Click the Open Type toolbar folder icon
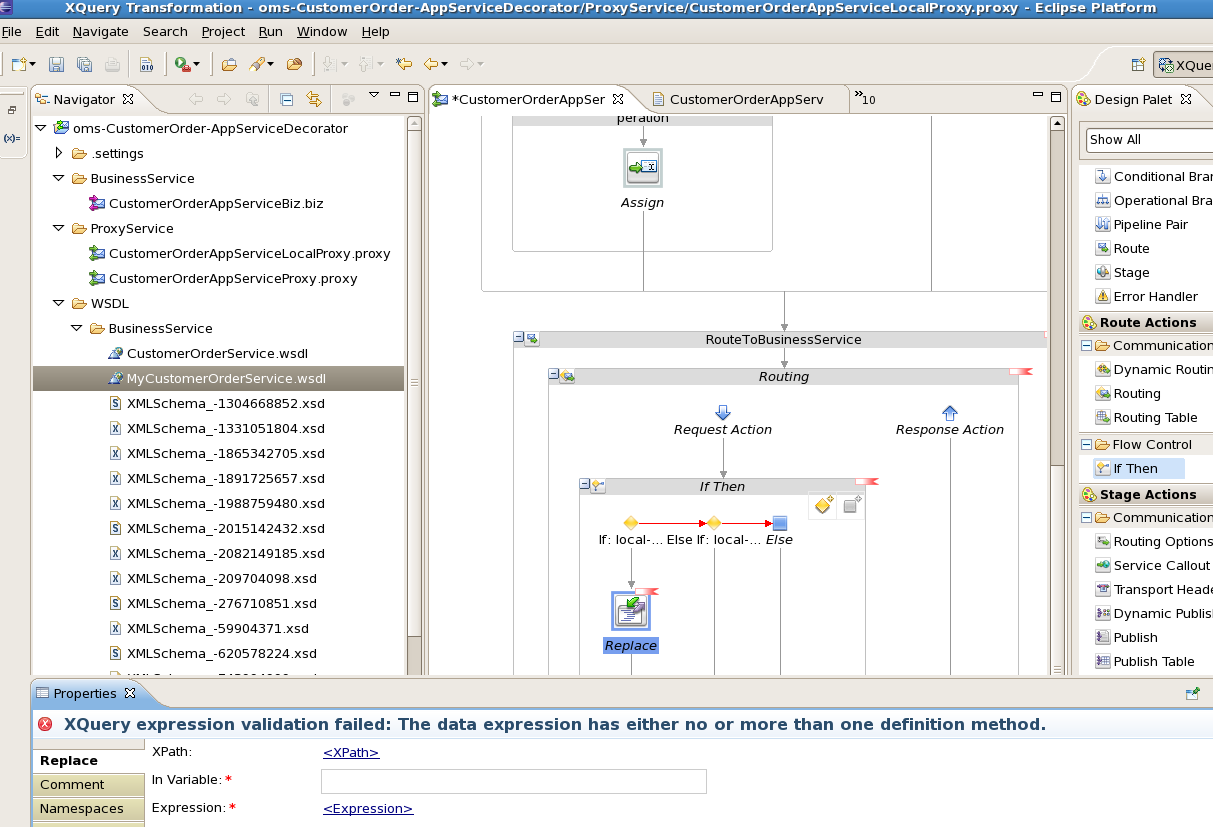Image resolution: width=1213 pixels, height=827 pixels. [229, 64]
